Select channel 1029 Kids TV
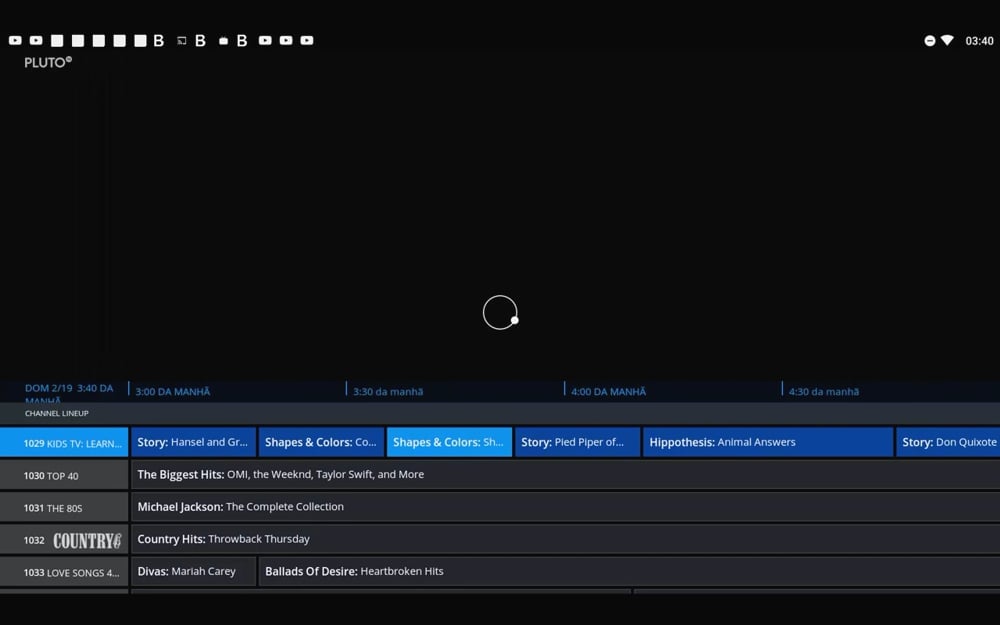This screenshot has width=1000, height=625. click(64, 443)
